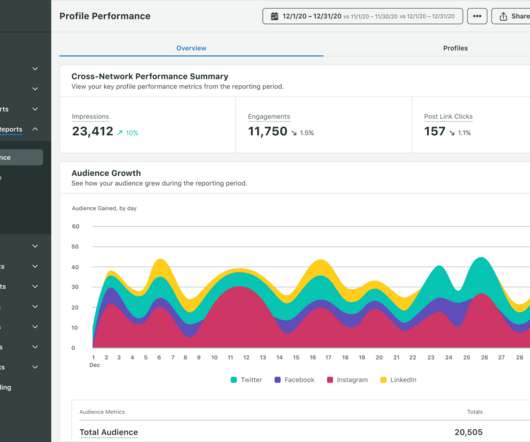Click the Audience Metrics table header

coord(102,412)
